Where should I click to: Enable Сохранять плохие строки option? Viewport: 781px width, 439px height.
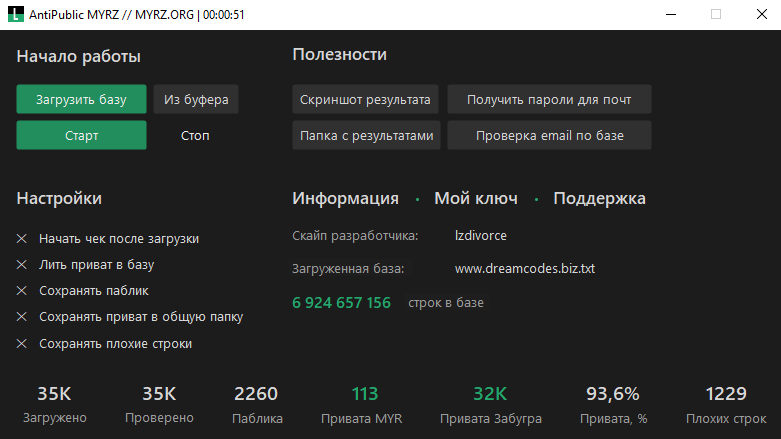tap(104, 343)
